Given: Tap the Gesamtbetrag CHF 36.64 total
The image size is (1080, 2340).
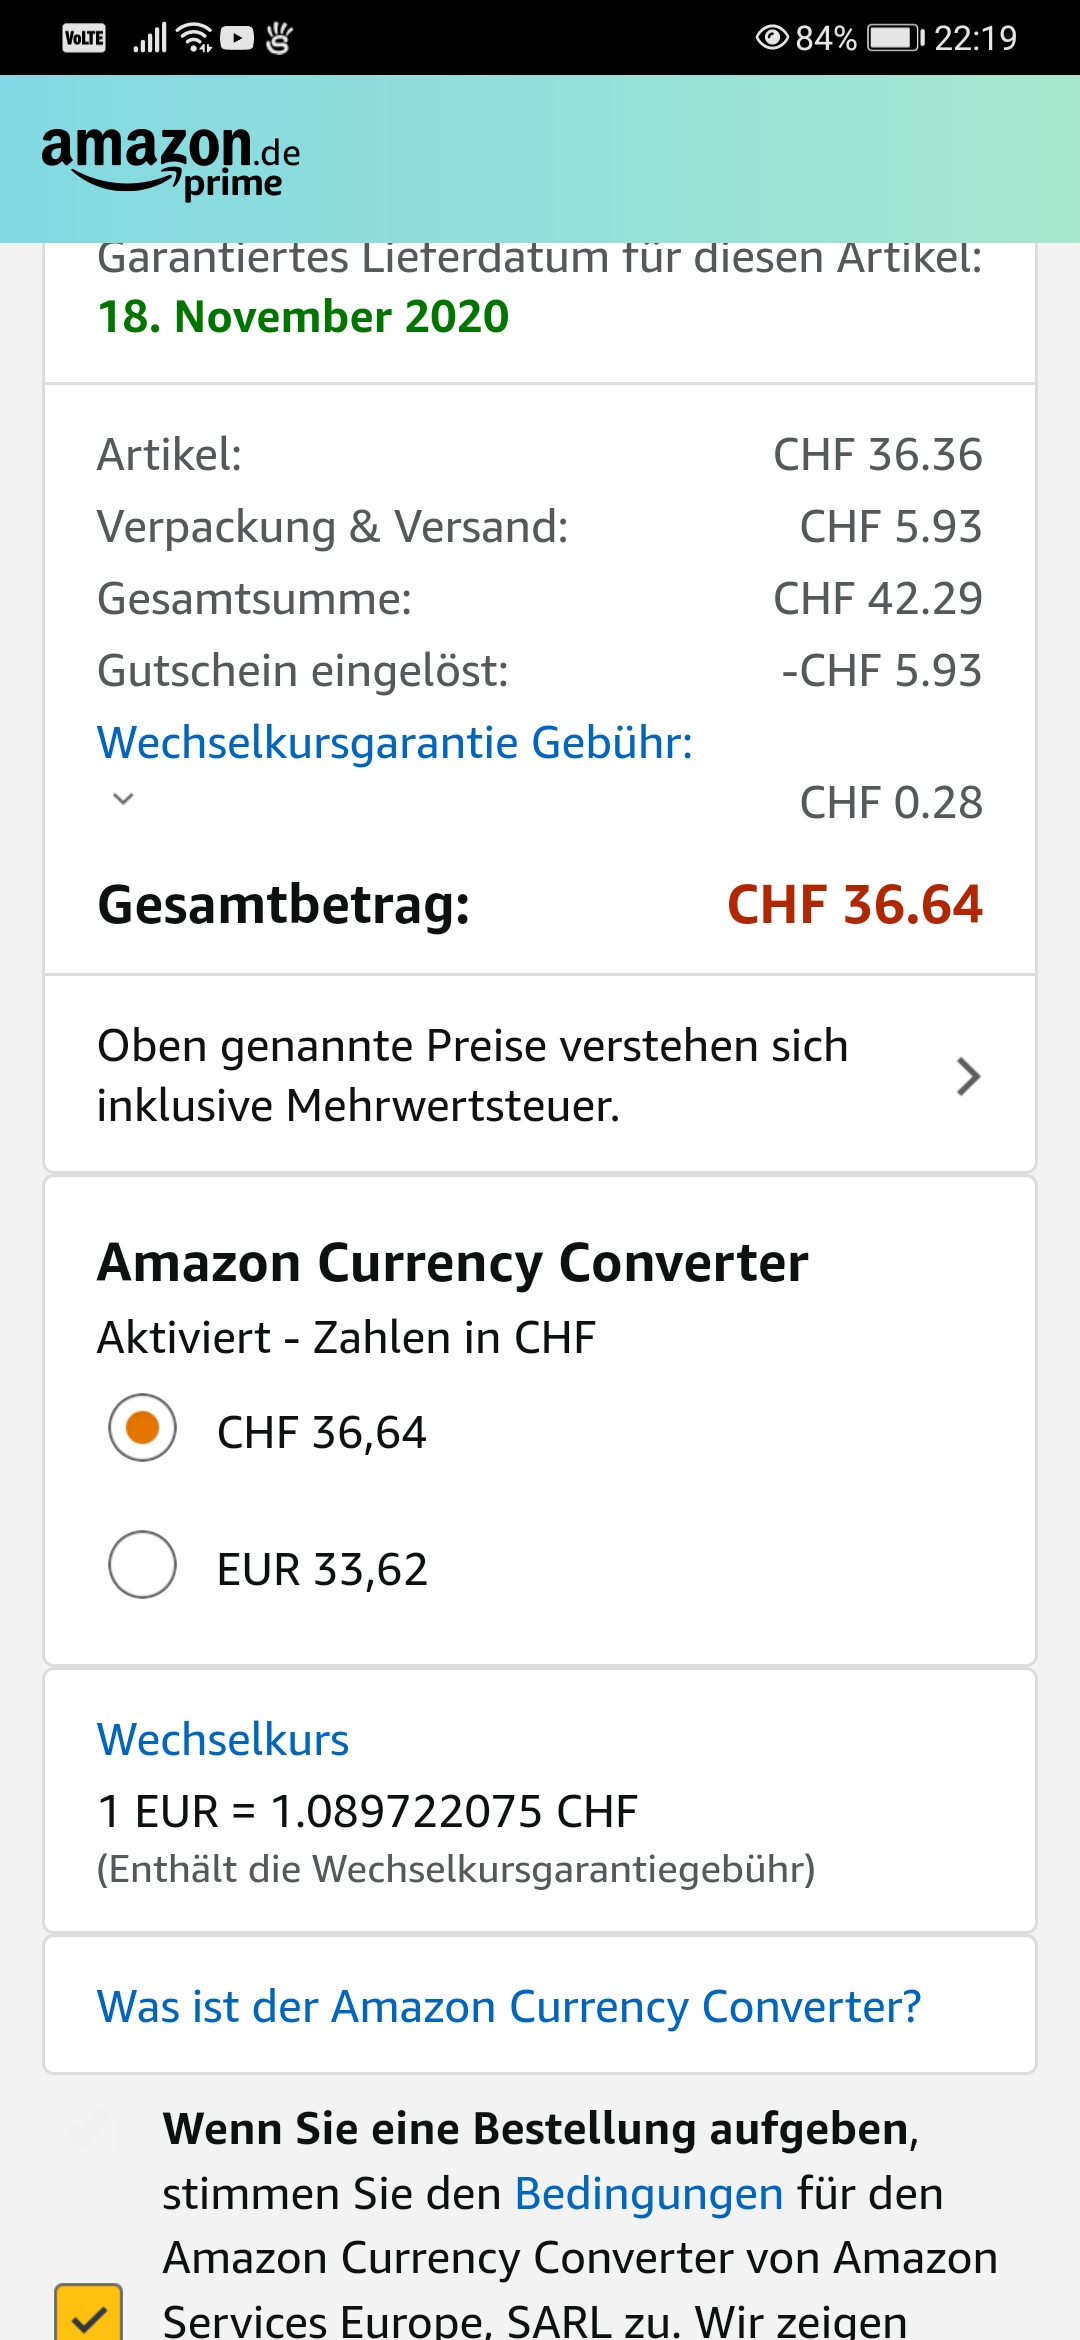Looking at the screenshot, I should [854, 905].
